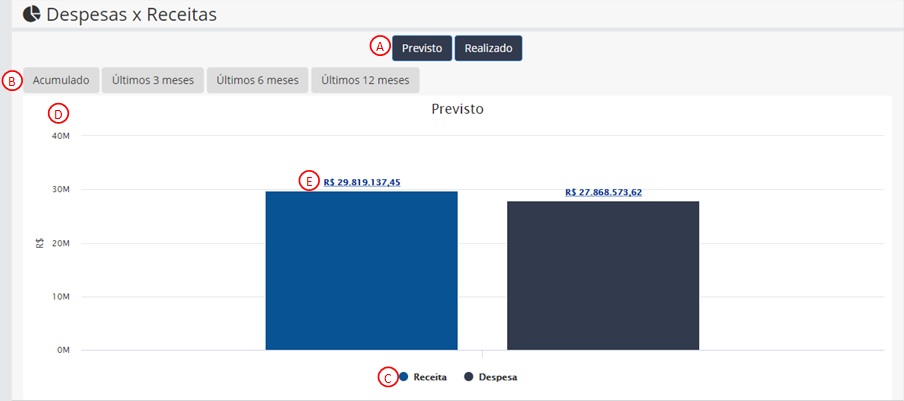Open the R$ 27.868.573,62 value link
This screenshot has height=401, width=904.
point(604,192)
